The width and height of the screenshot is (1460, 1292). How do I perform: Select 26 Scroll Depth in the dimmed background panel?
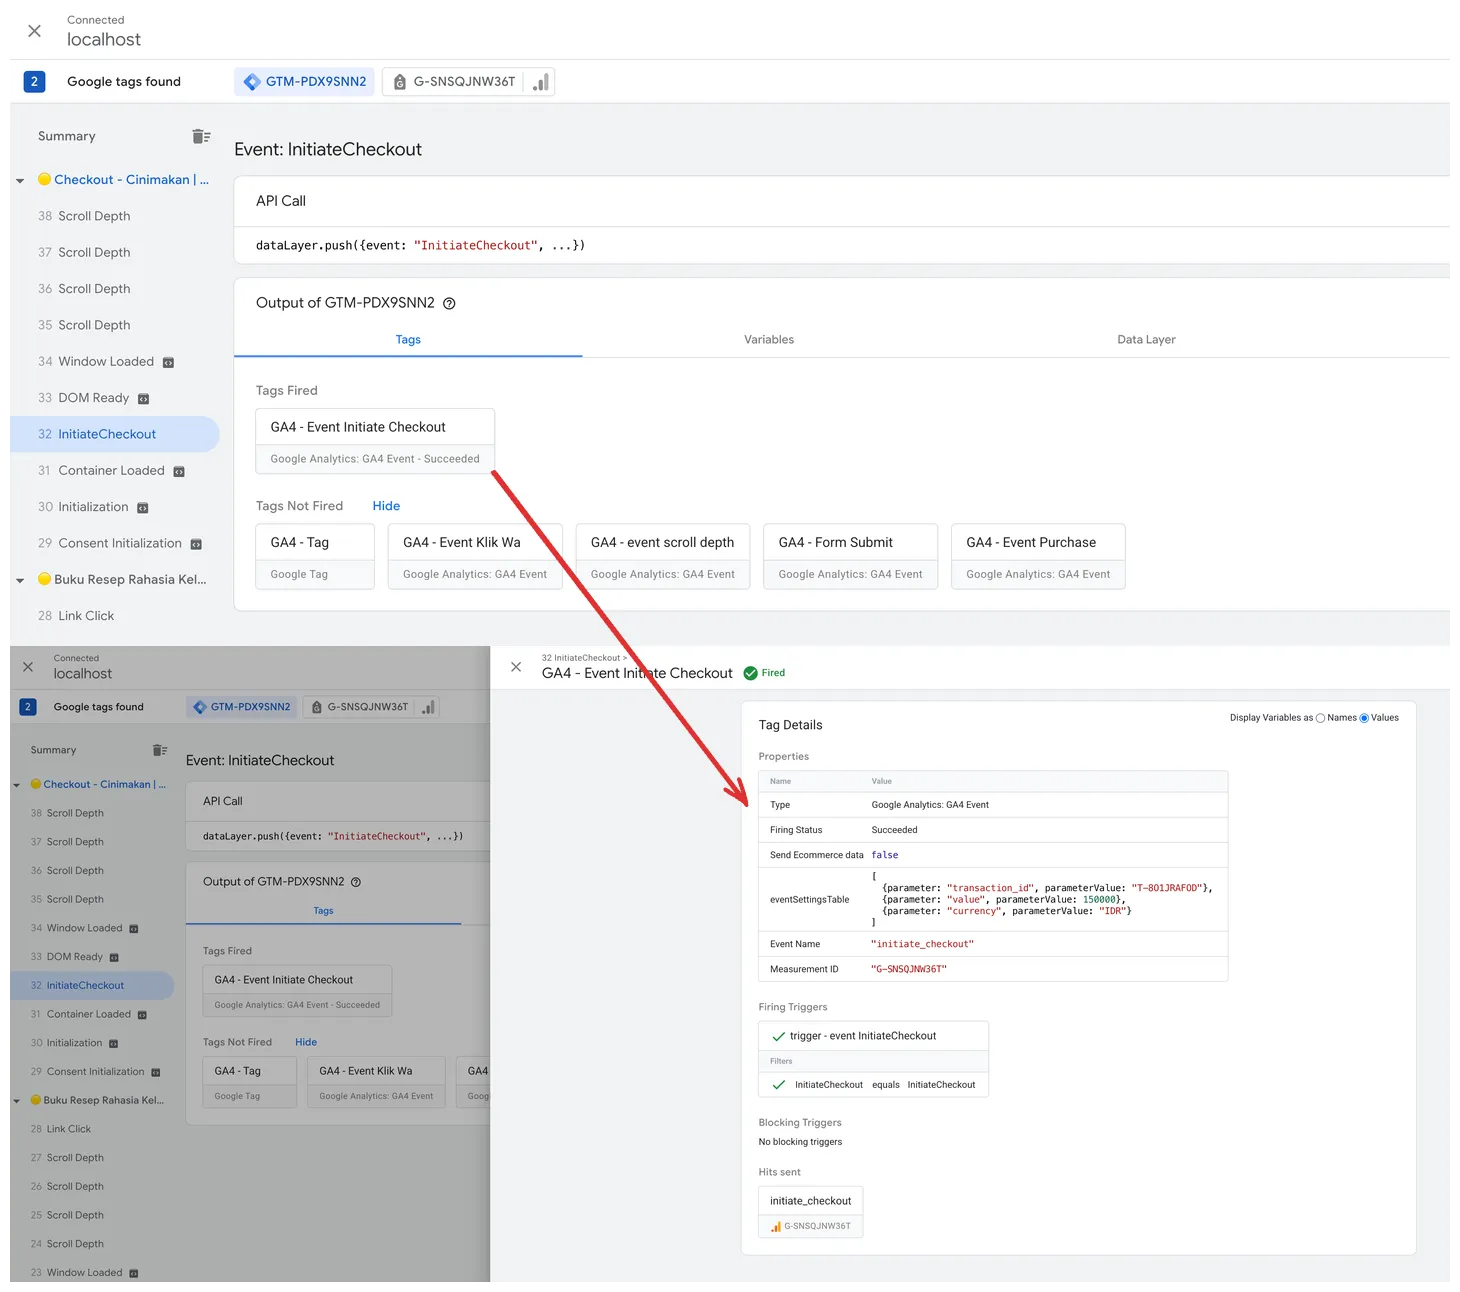[67, 1187]
